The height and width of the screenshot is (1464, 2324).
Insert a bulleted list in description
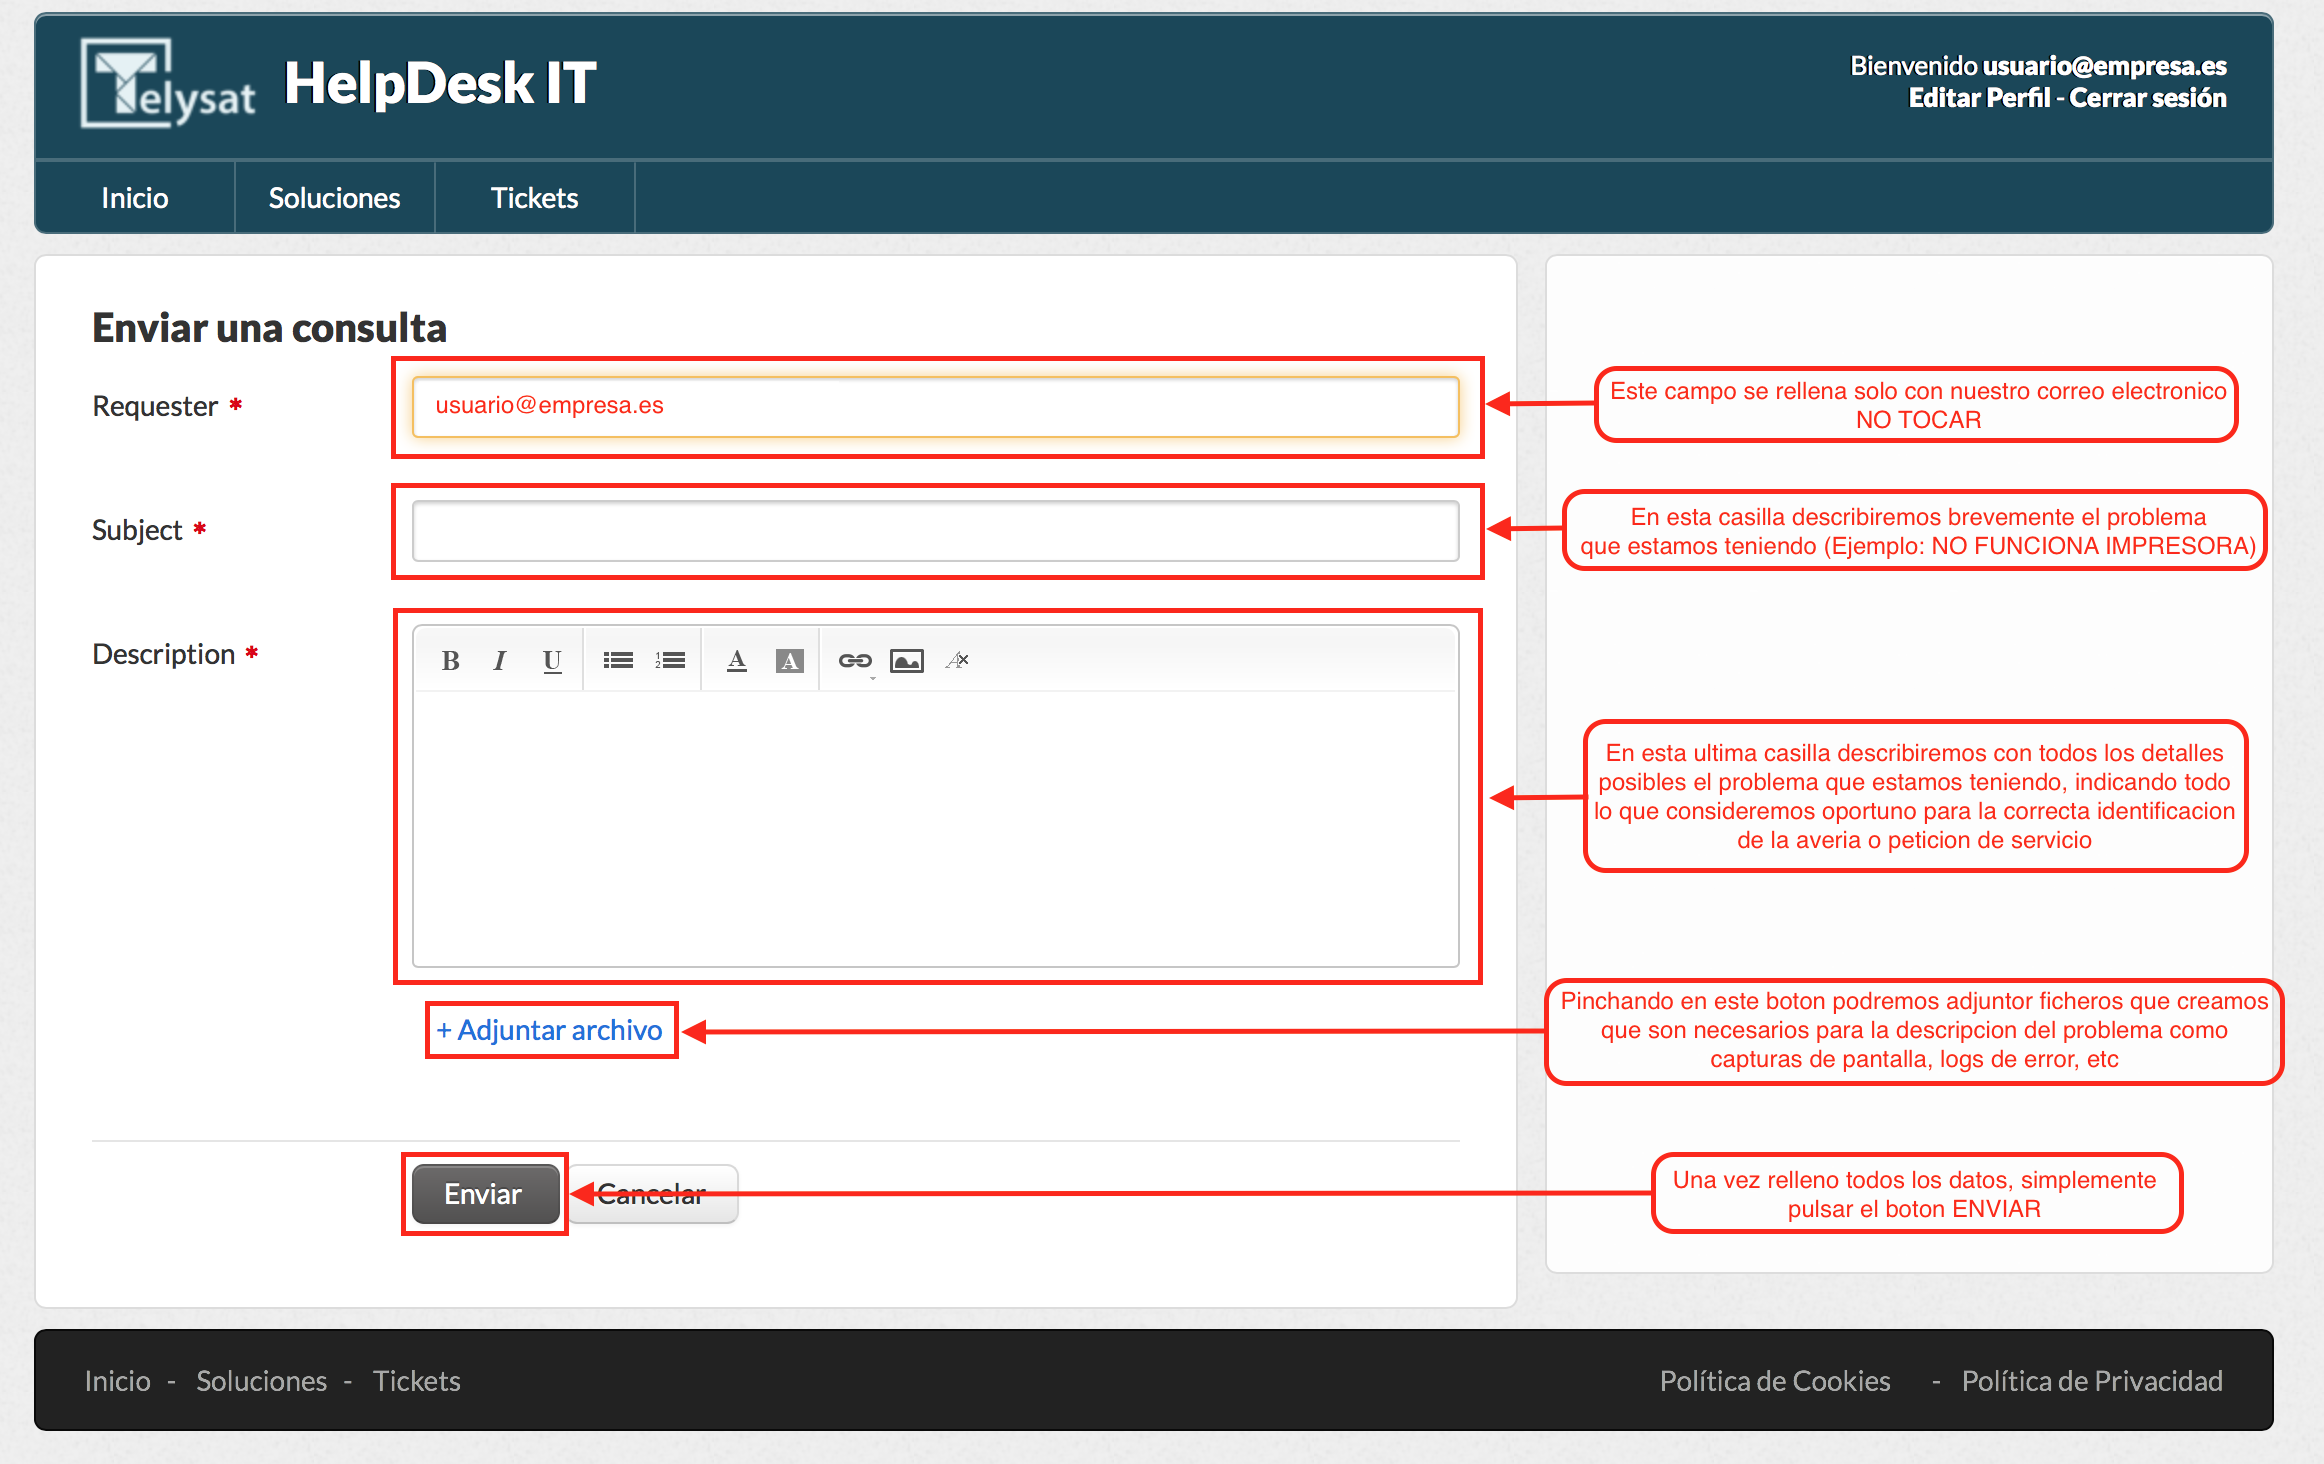tap(618, 660)
